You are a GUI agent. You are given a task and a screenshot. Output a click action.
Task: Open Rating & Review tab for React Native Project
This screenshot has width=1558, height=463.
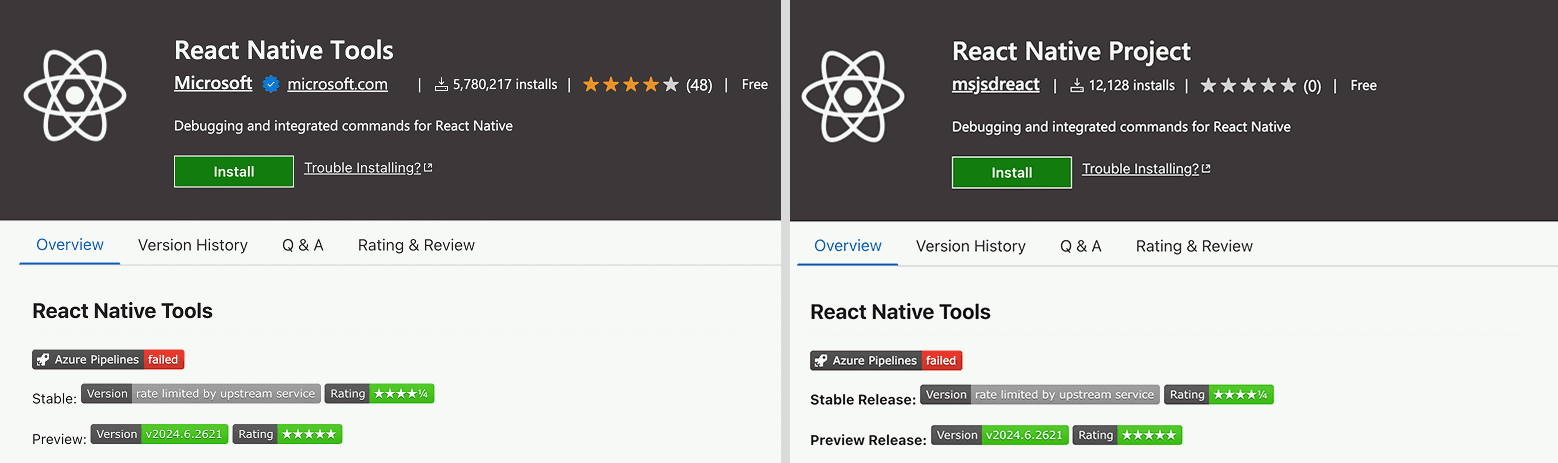pos(1194,246)
